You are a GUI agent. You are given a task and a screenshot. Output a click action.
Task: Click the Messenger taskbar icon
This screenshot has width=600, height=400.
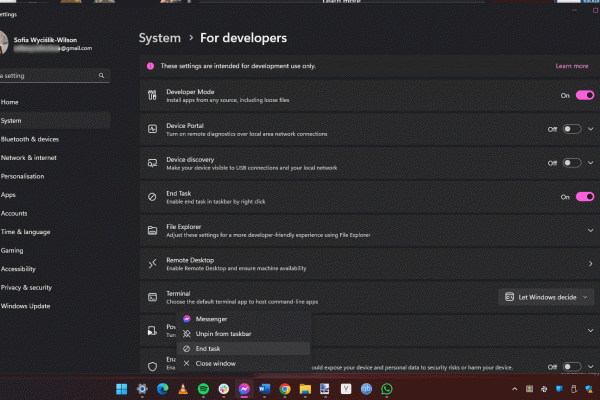pos(244,389)
